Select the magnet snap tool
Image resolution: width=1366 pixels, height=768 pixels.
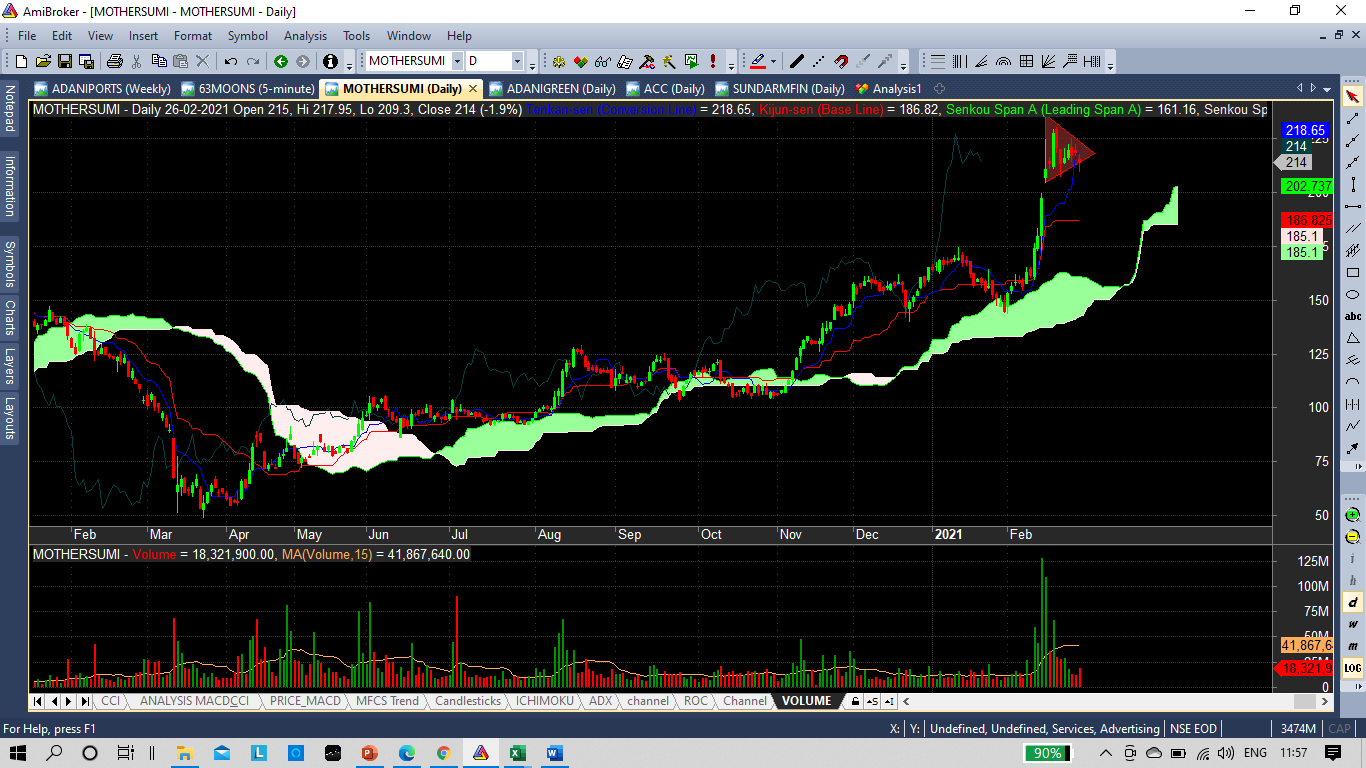(841, 61)
